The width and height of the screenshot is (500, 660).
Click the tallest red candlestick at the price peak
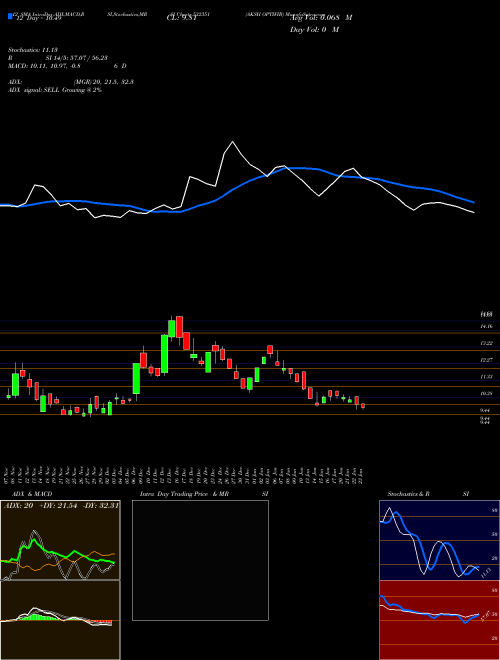coord(180,327)
